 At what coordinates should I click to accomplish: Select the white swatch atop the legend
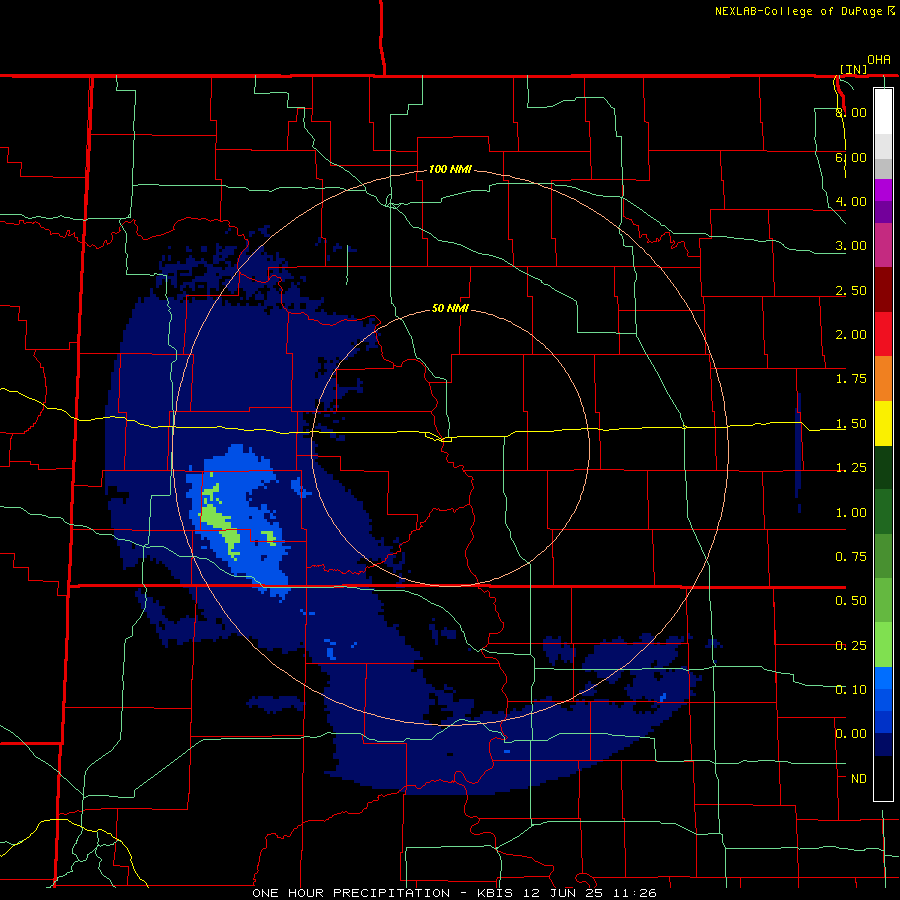point(883,112)
